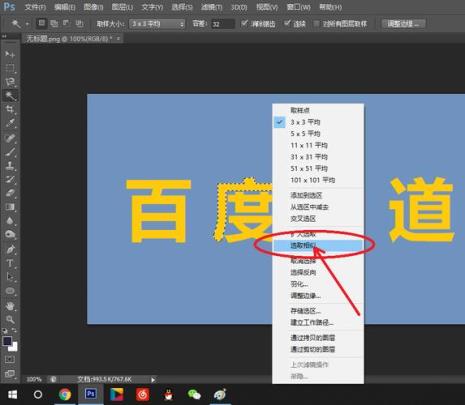Image resolution: width=465 pixels, height=405 pixels.
Task: Toggle the 连续 (contiguous) checkbox
Action: [287, 23]
